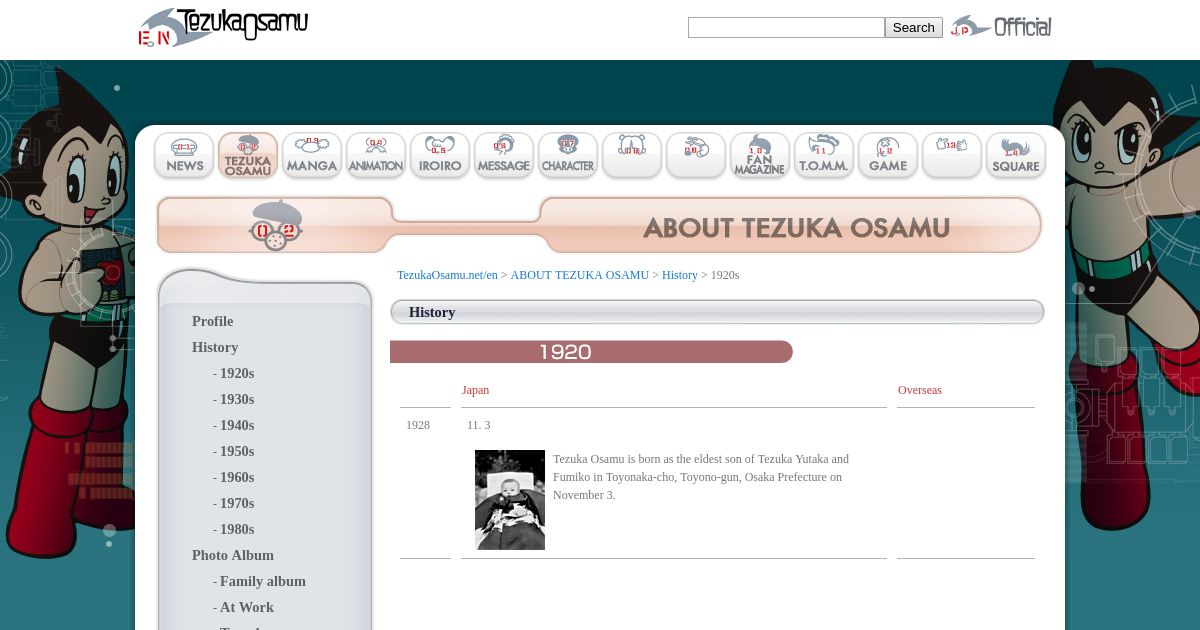Select 1980s in the sidebar

click(237, 529)
